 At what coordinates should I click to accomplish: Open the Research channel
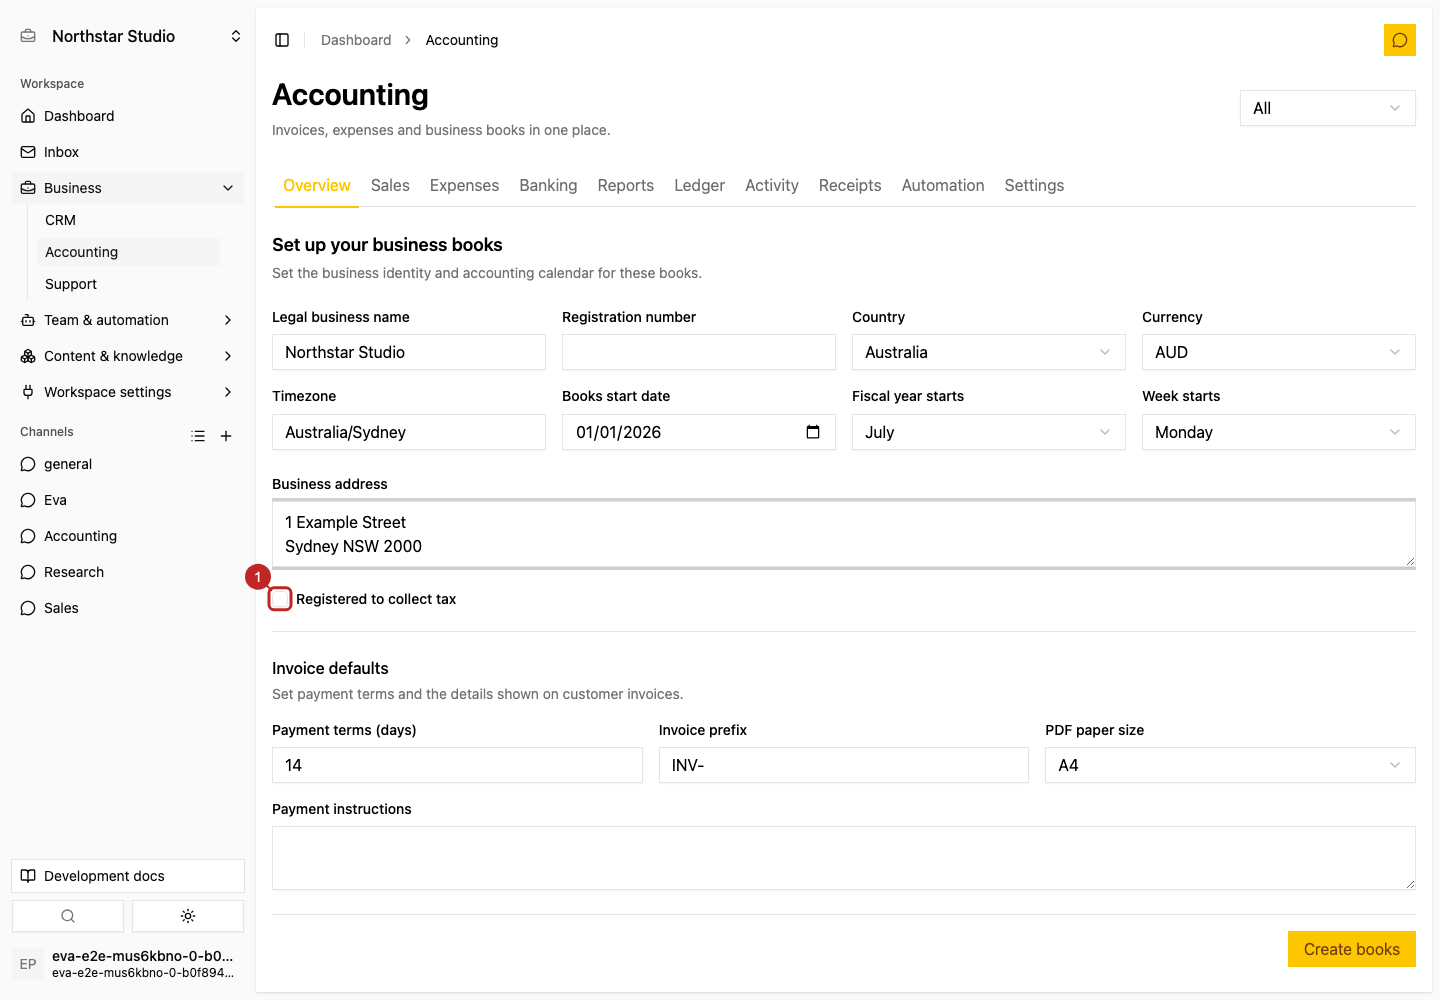click(x=128, y=572)
